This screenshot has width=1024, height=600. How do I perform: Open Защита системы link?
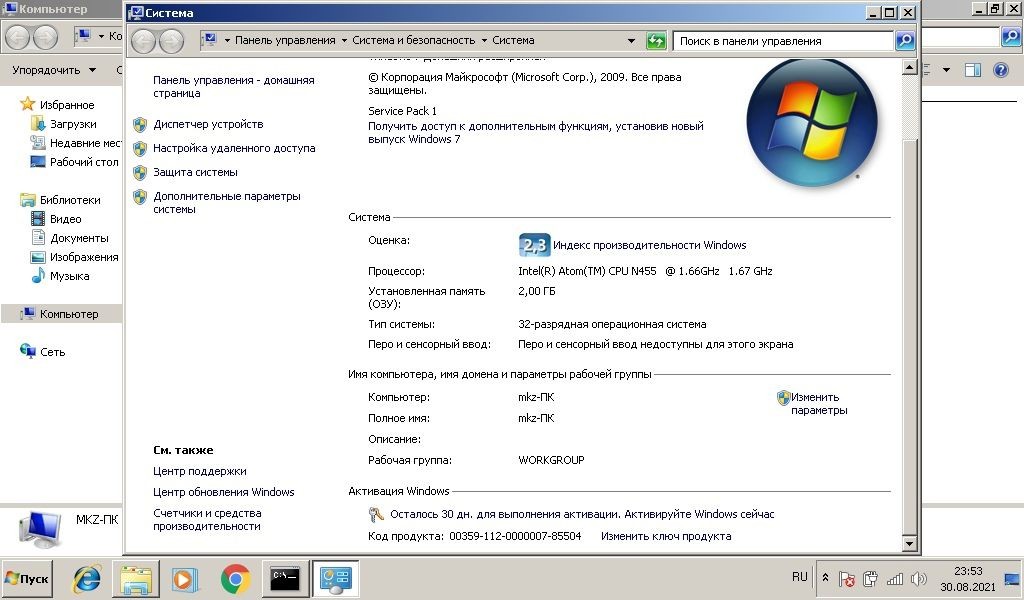point(195,172)
